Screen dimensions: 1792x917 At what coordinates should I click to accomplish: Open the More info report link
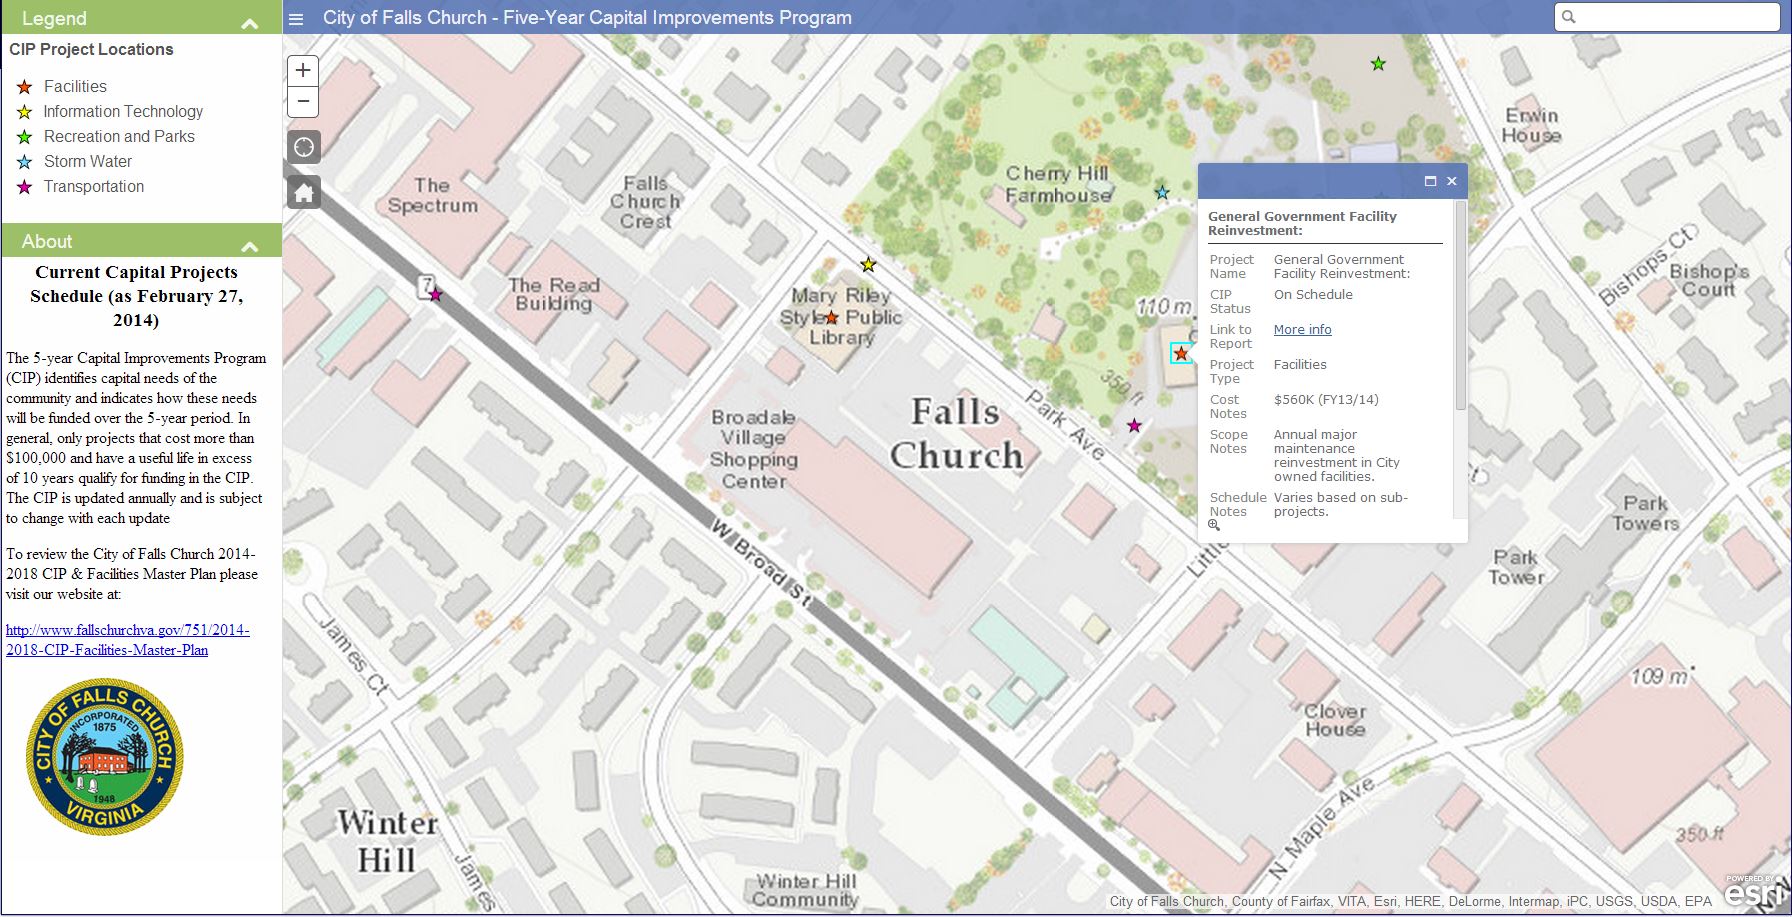click(1302, 330)
